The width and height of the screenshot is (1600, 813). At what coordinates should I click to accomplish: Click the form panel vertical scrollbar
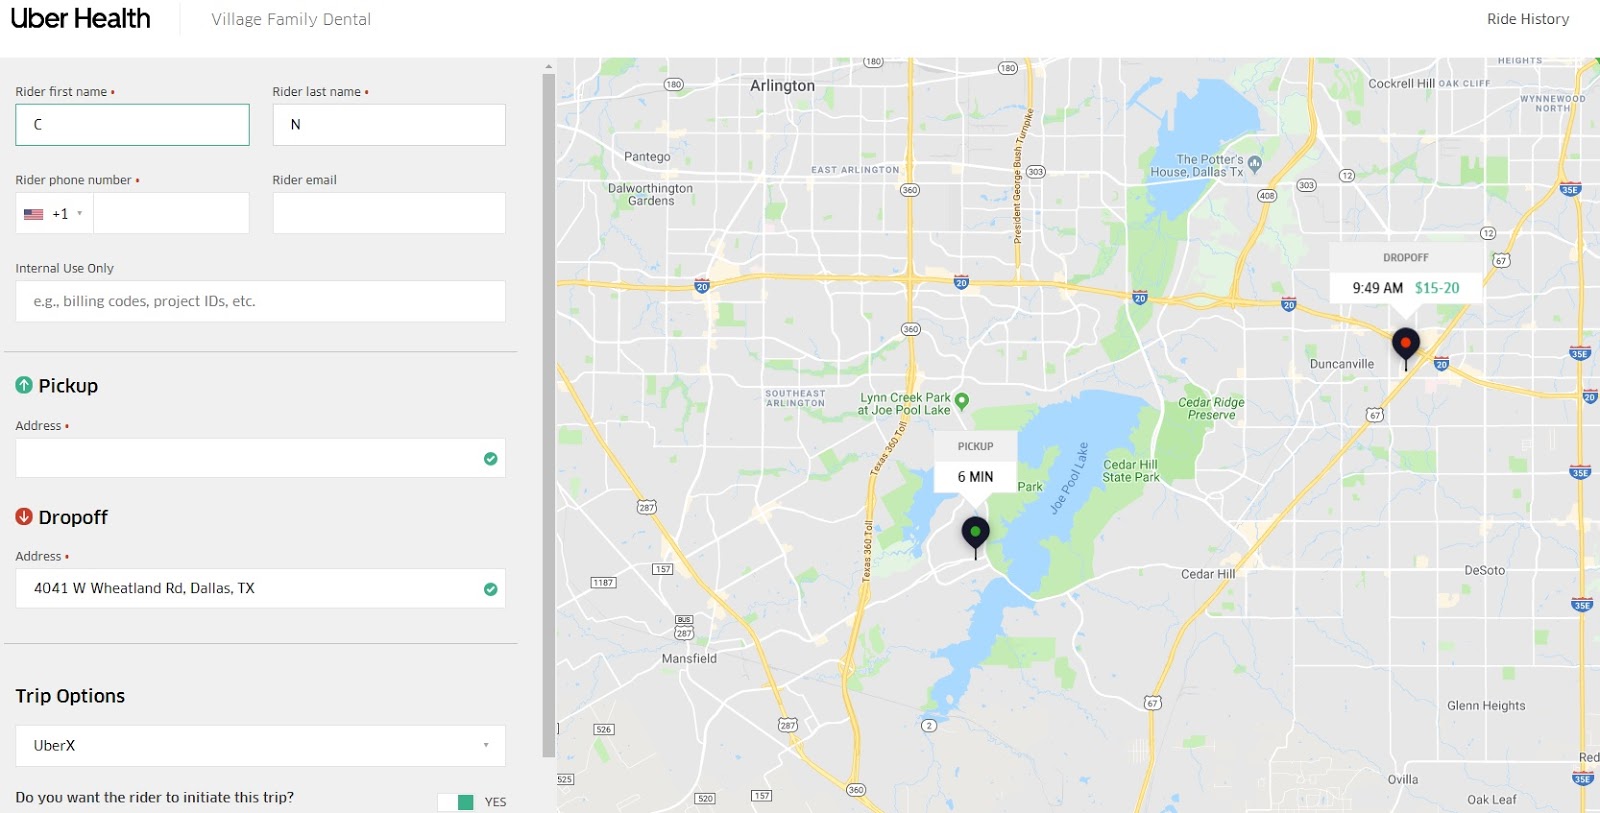(x=548, y=415)
